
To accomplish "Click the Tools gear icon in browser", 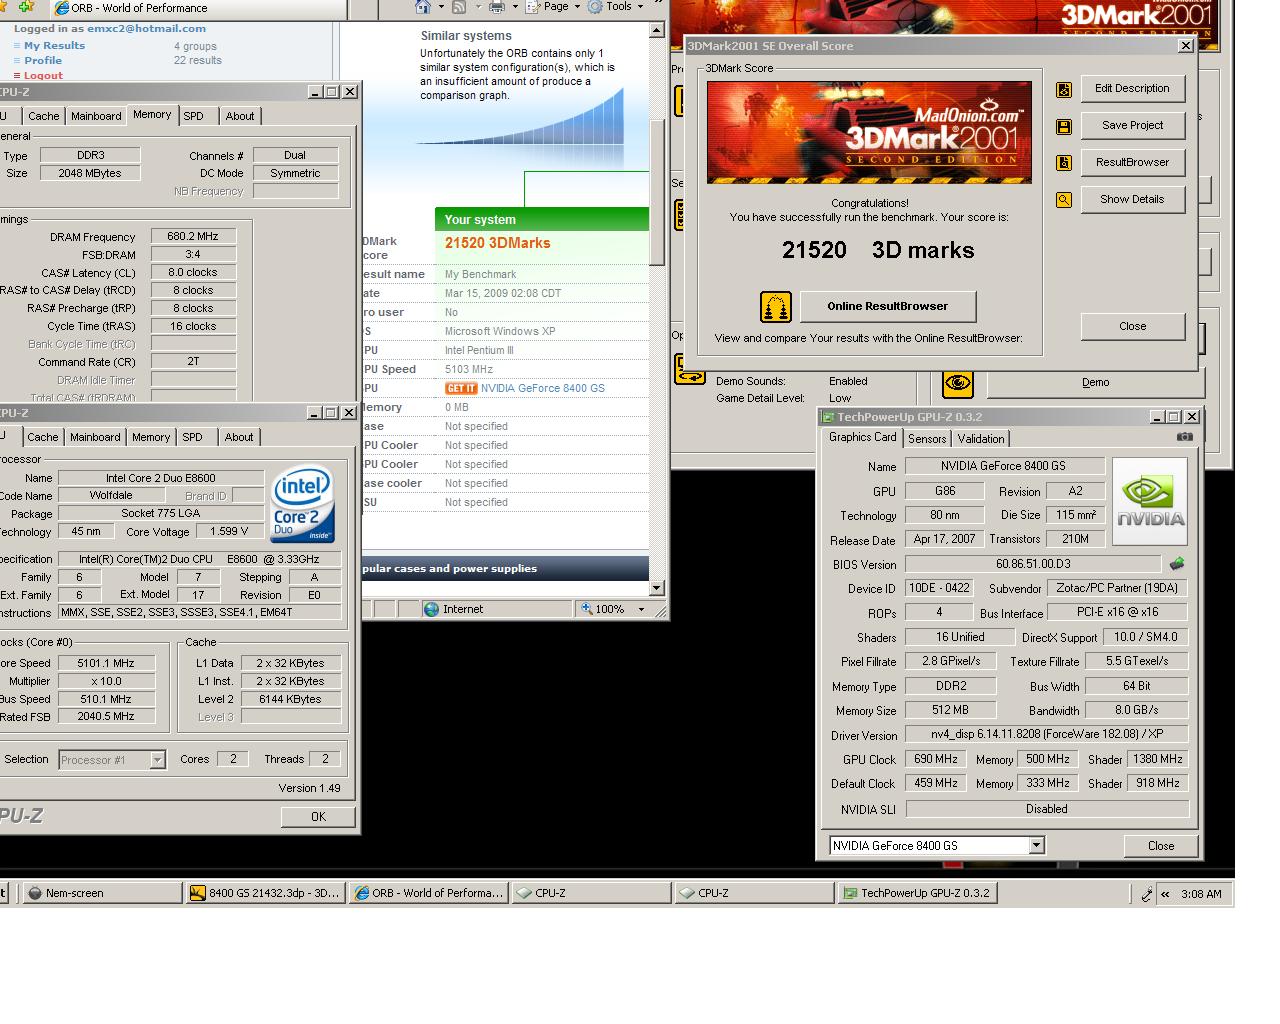I will [x=595, y=7].
